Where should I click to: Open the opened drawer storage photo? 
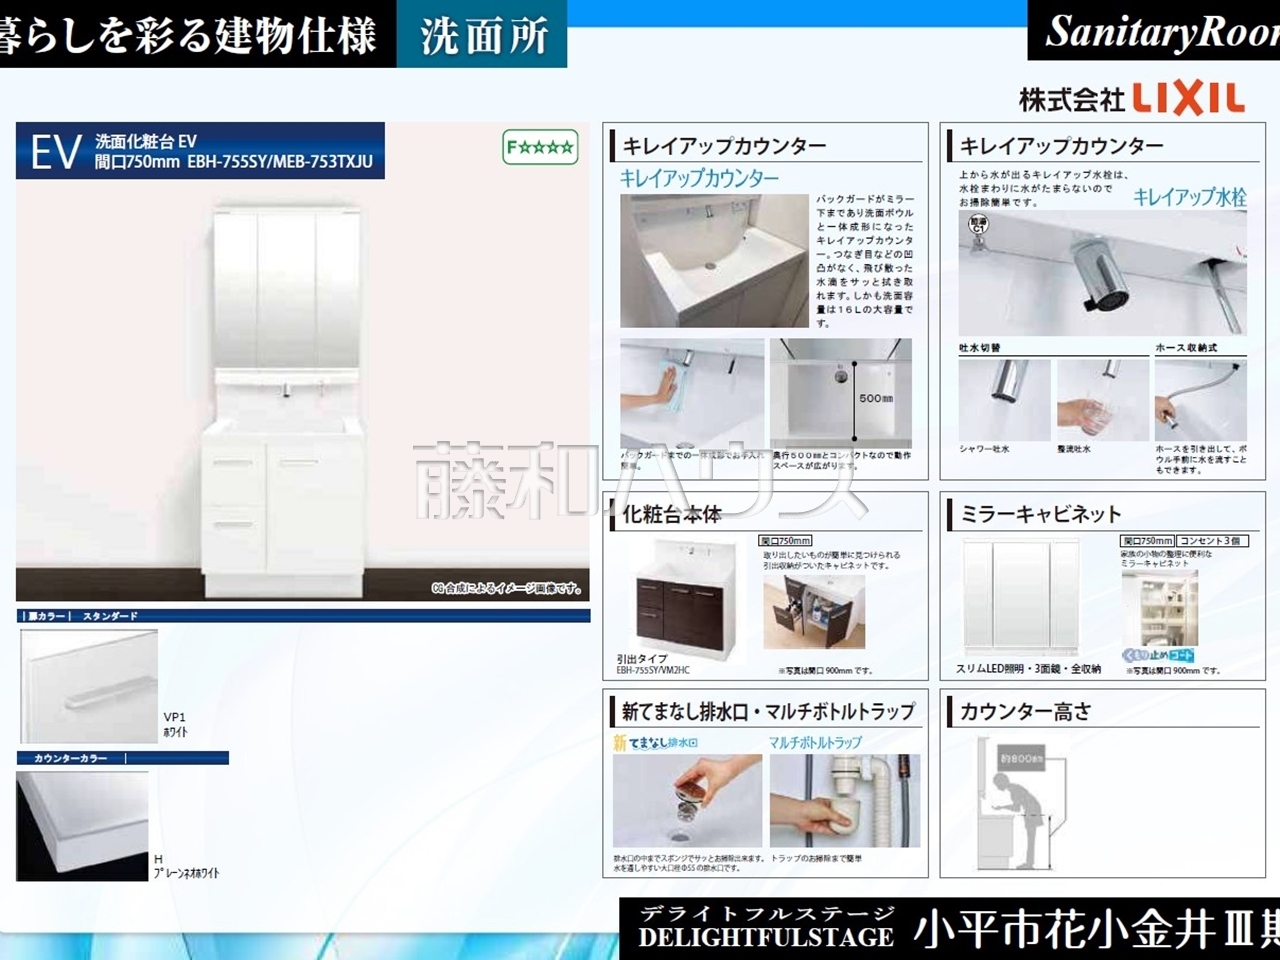pyautogui.click(x=813, y=612)
